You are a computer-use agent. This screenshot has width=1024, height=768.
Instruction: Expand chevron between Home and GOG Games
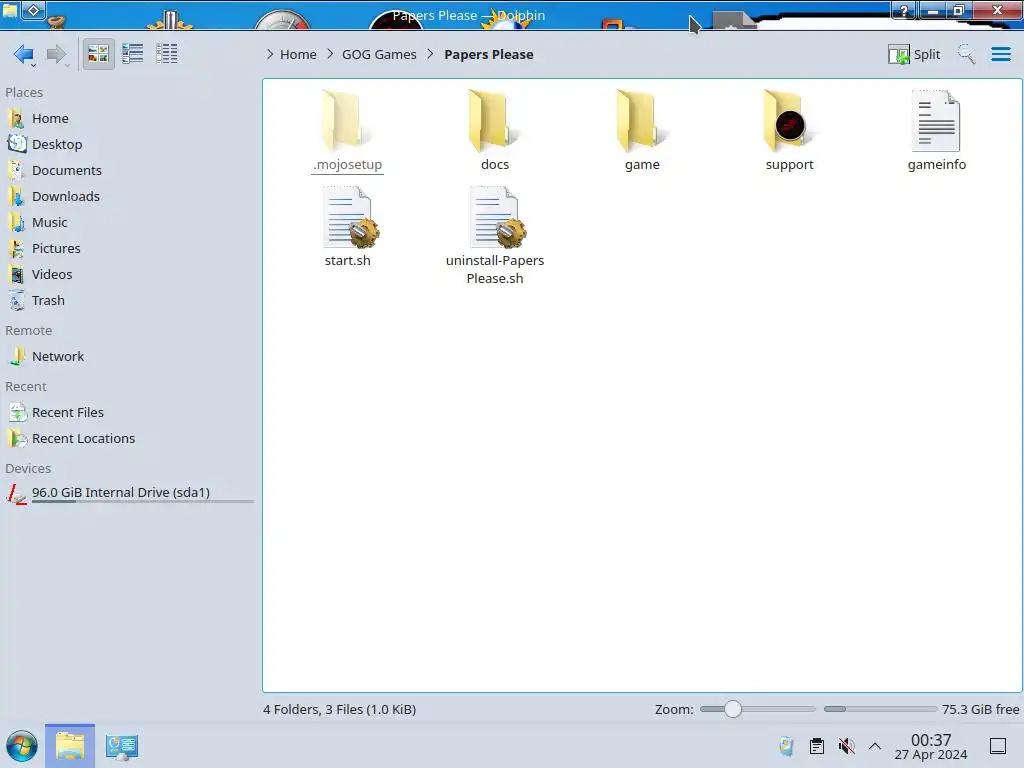(x=330, y=54)
